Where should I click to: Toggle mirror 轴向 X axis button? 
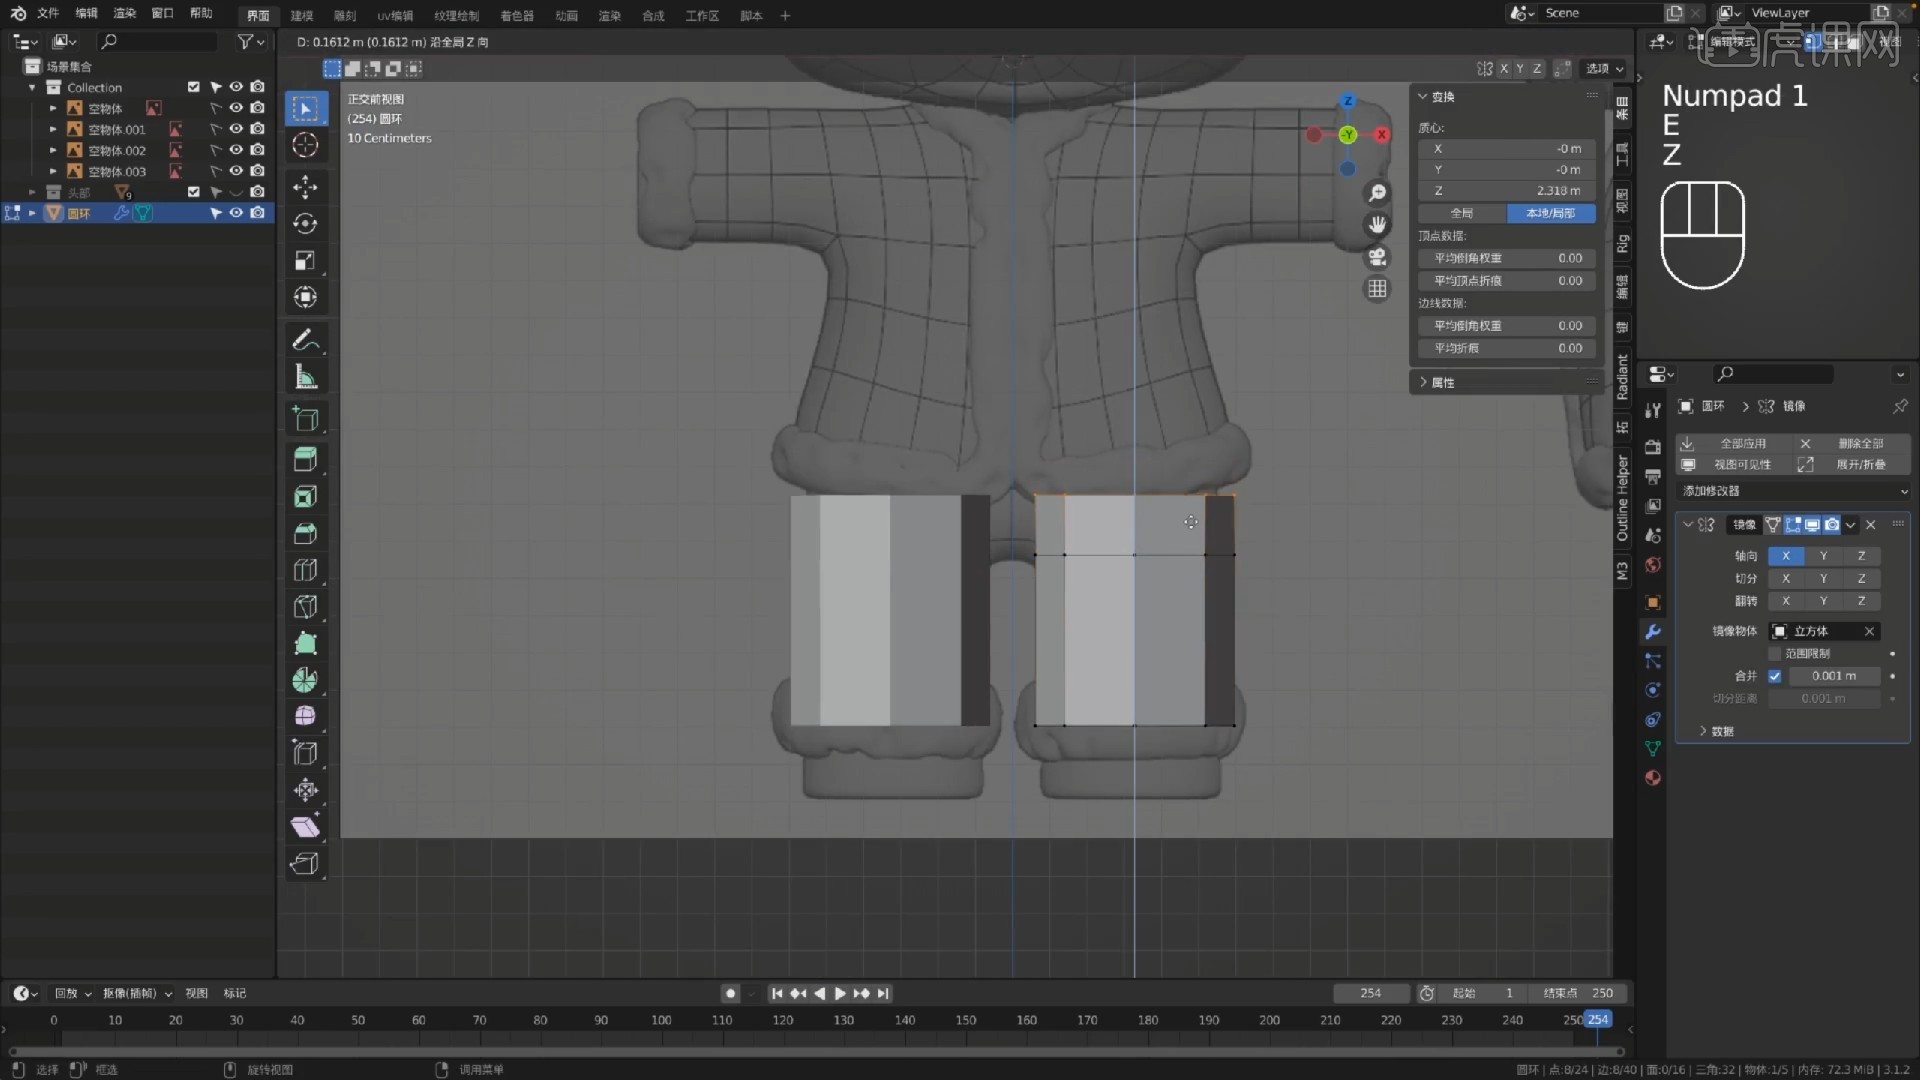(1786, 556)
